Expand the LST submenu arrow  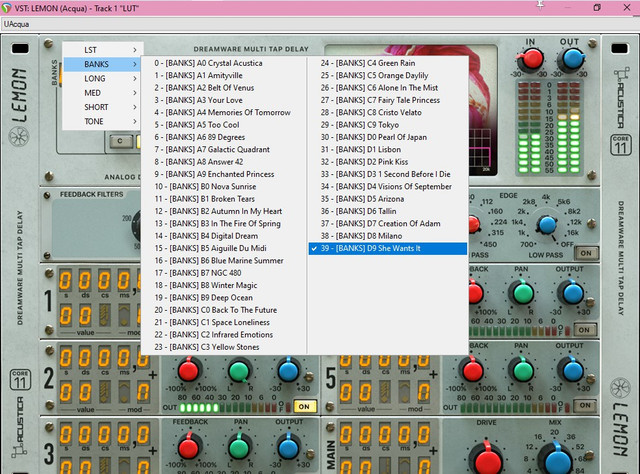pos(135,50)
